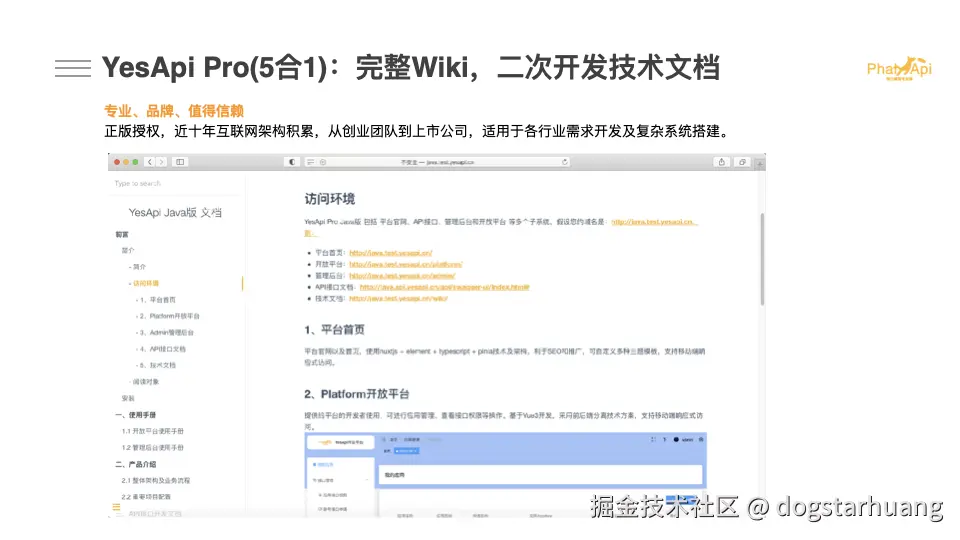Open the '简介' parent entry in sidebar
The height and width of the screenshot is (540, 960).
(127, 250)
